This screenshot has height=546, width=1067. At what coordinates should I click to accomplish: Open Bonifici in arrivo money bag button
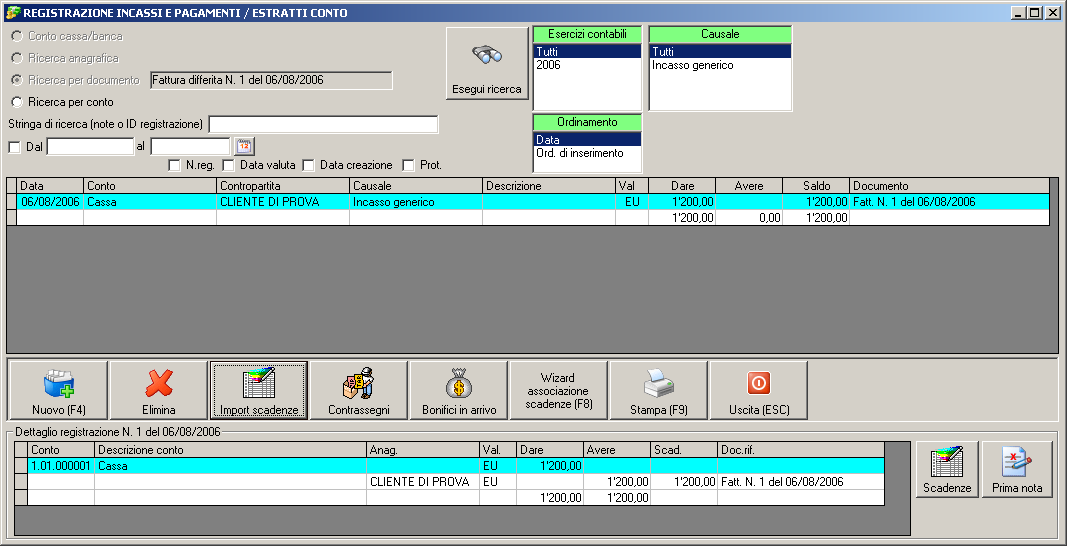459,391
